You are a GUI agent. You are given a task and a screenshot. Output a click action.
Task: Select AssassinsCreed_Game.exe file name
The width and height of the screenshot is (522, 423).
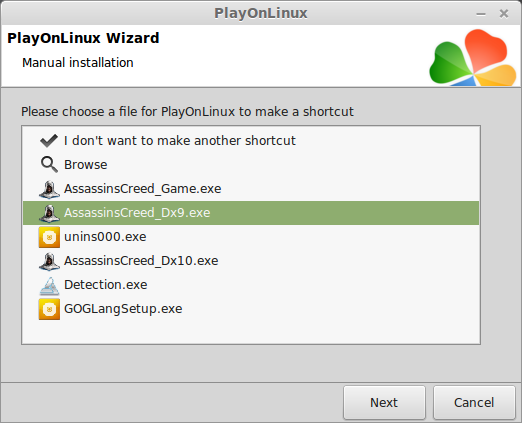pos(143,189)
